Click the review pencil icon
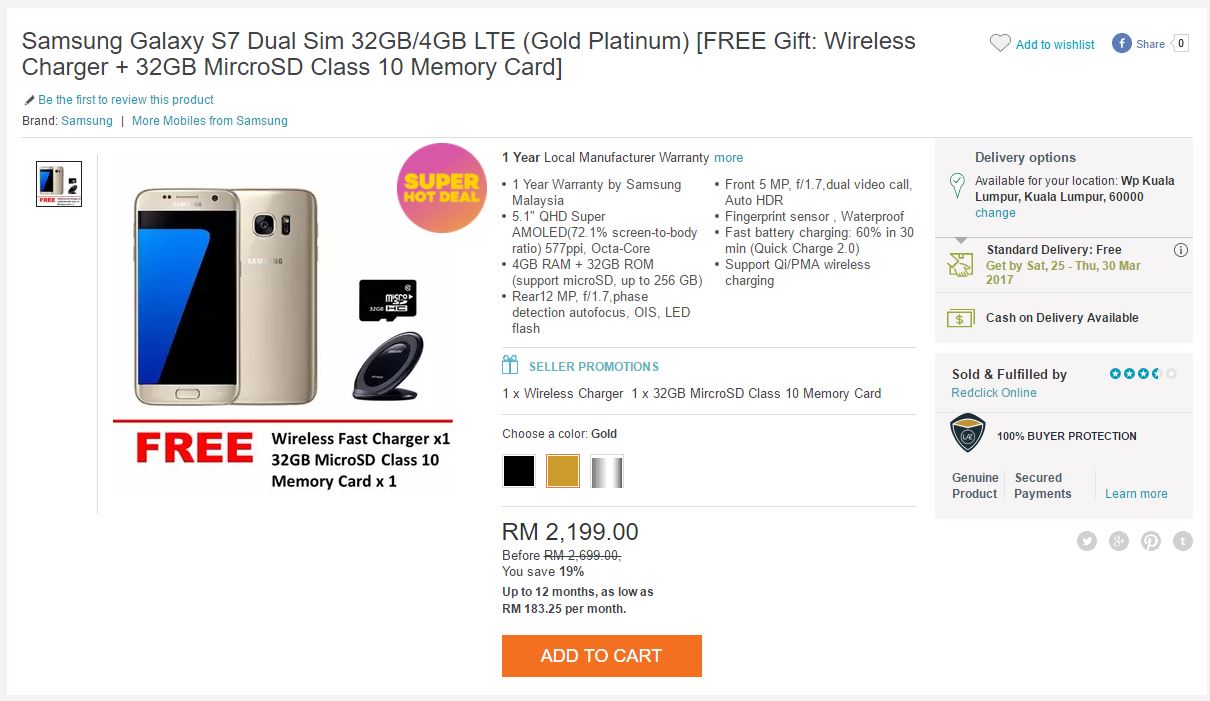1210x701 pixels. [29, 100]
